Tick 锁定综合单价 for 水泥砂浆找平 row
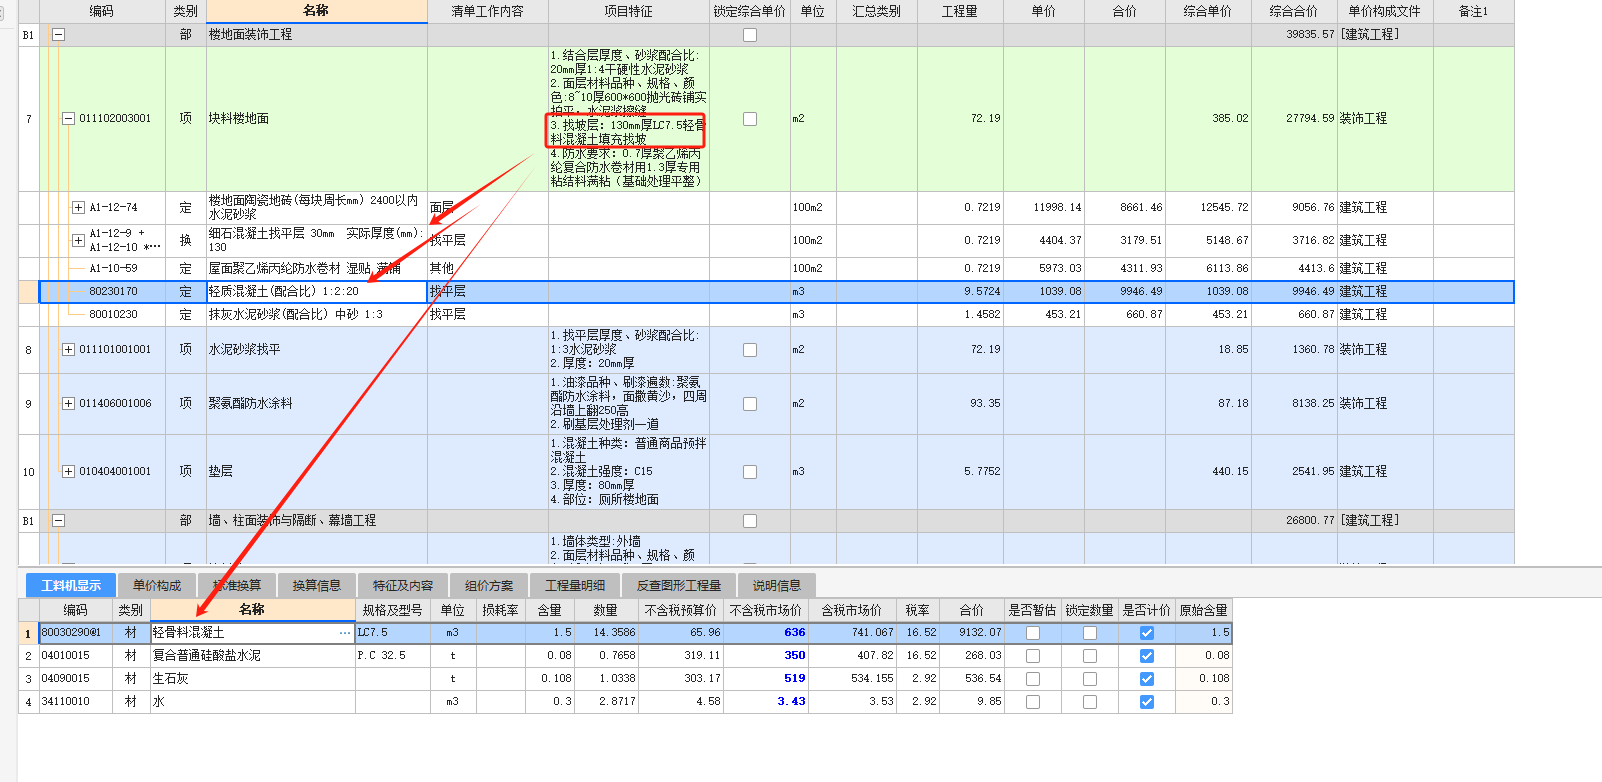1602x782 pixels. (x=750, y=350)
